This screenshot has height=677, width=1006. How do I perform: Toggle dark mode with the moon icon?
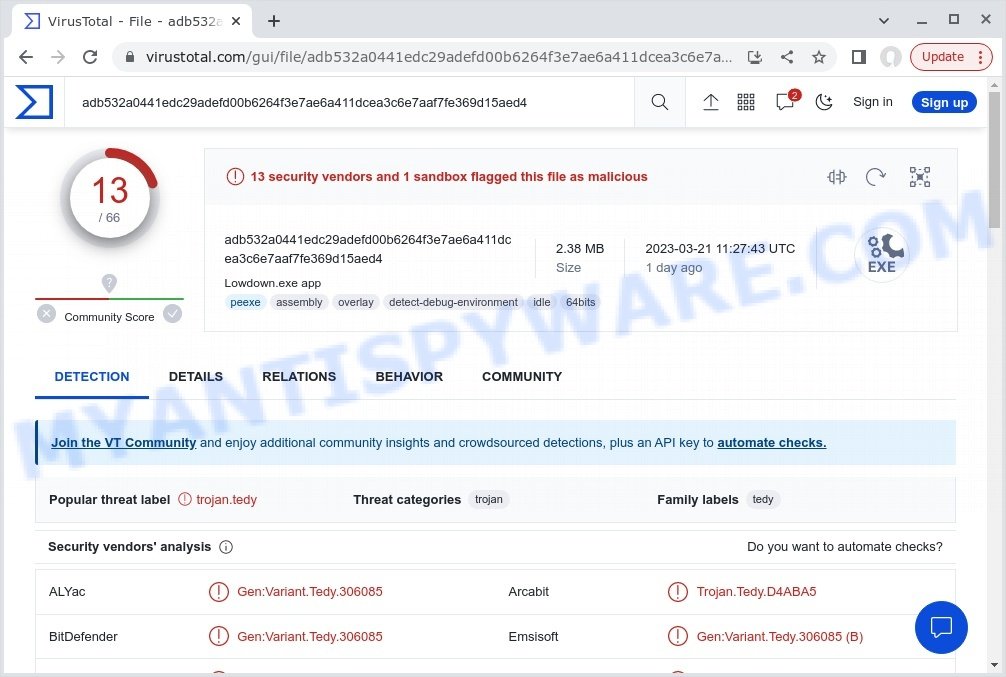824,102
